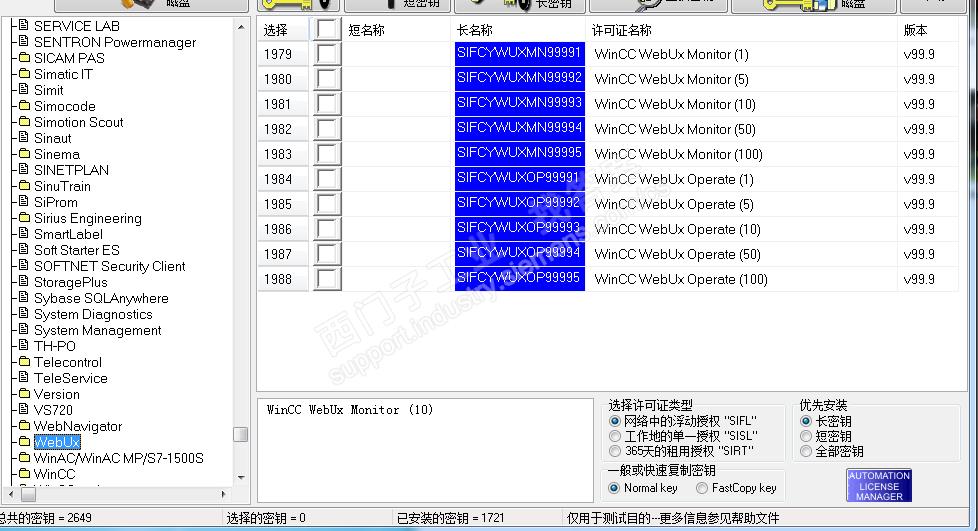Tick the checkbox for WebUx Operate (1) row
This screenshot has height=531, width=978.
click(327, 178)
